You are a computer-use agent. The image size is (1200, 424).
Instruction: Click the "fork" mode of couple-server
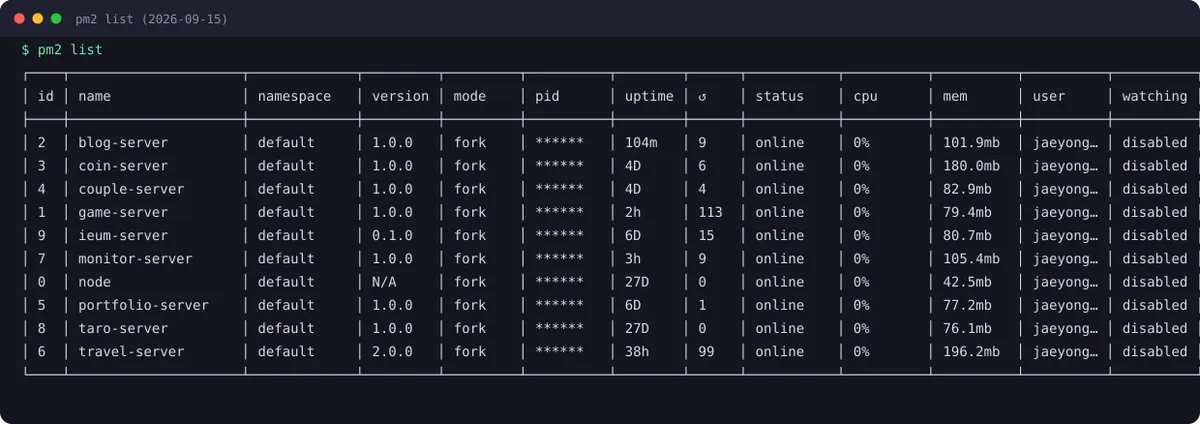[470, 189]
